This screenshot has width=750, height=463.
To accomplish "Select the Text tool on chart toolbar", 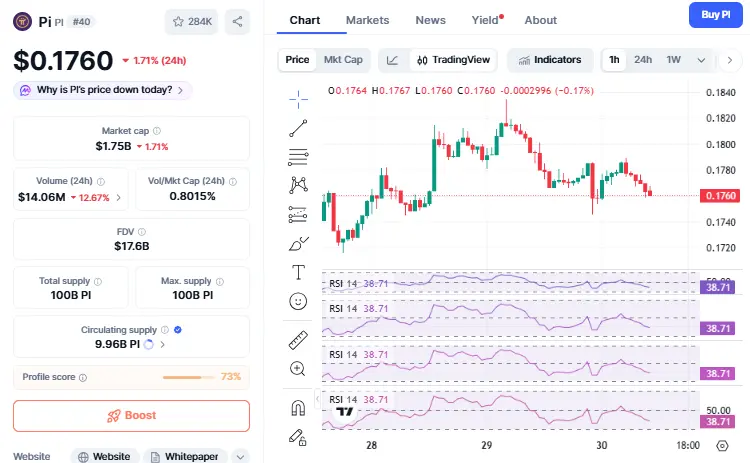I will [x=298, y=272].
